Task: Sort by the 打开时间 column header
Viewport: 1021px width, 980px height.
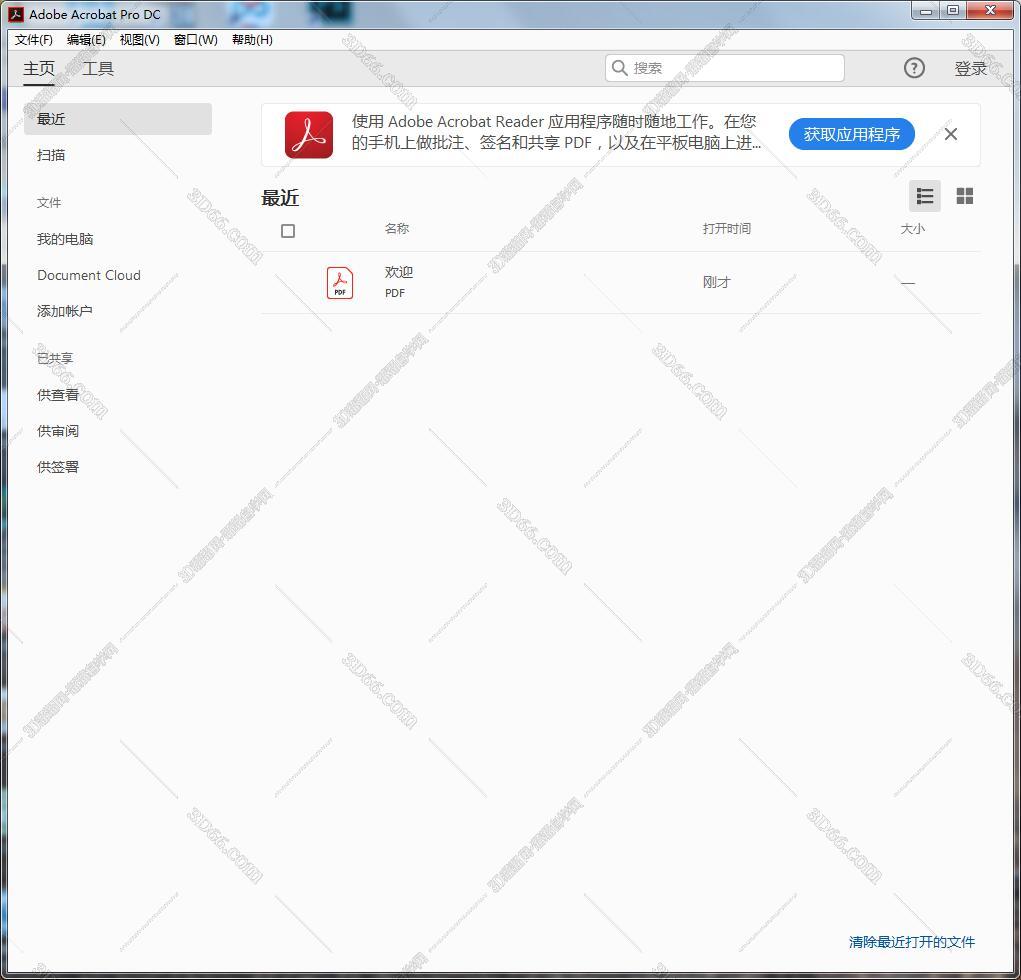Action: coord(727,229)
